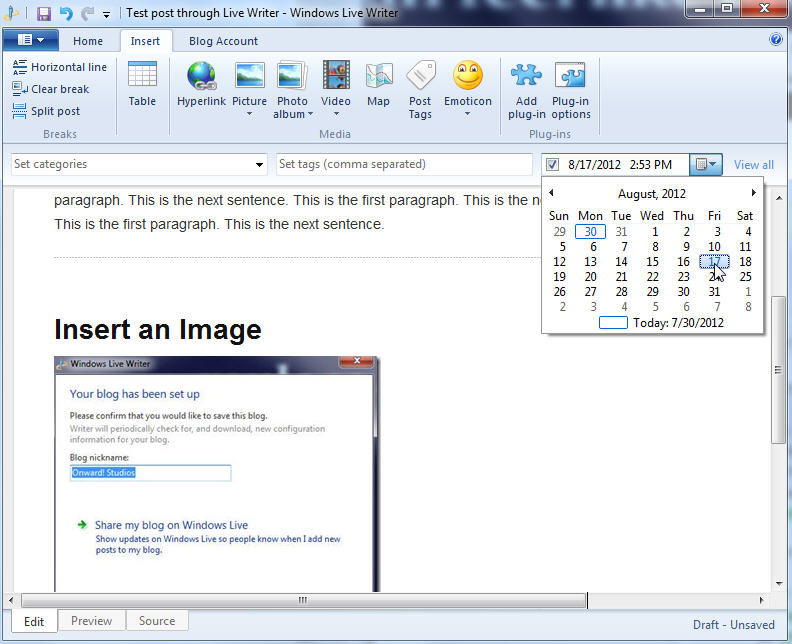
Task: Insert a Map
Action: point(378,84)
